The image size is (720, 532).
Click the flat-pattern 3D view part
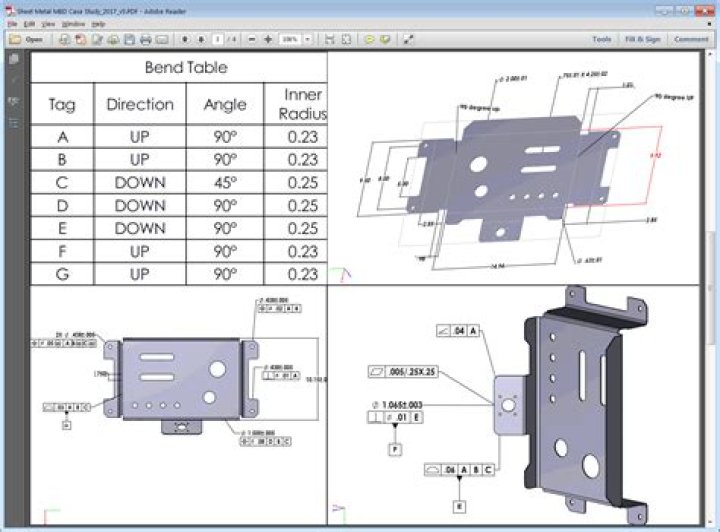[512, 179]
